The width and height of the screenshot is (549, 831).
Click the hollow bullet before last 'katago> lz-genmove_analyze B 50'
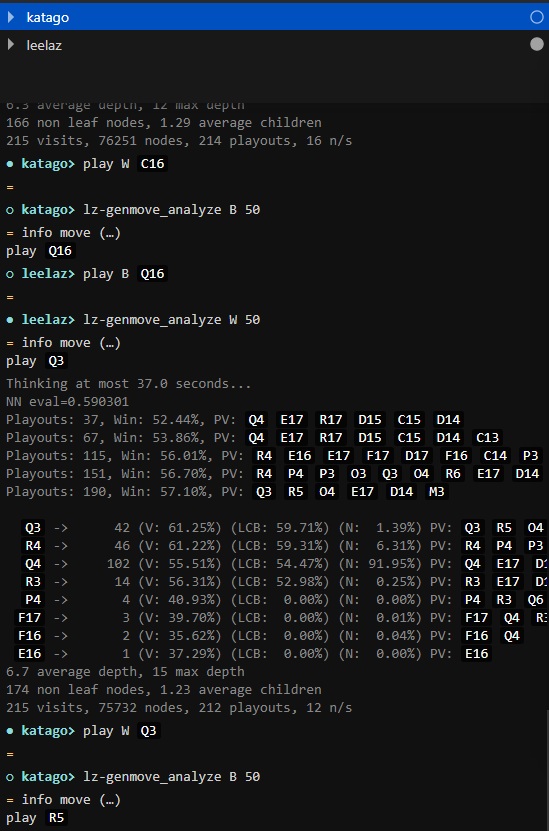click(10, 777)
